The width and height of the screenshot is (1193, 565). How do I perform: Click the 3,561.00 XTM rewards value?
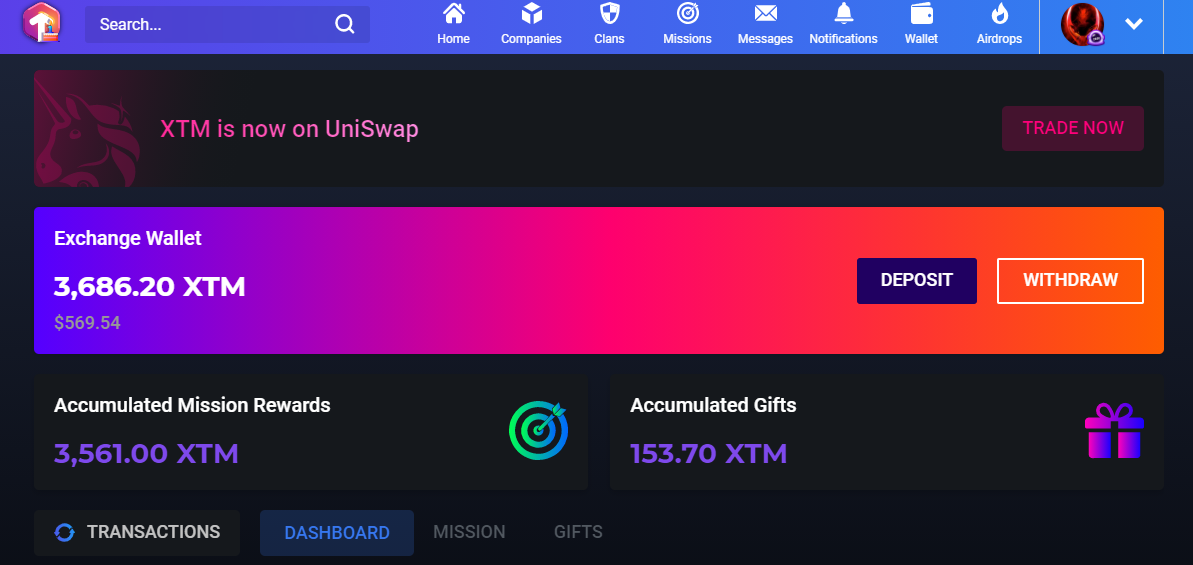pos(146,453)
